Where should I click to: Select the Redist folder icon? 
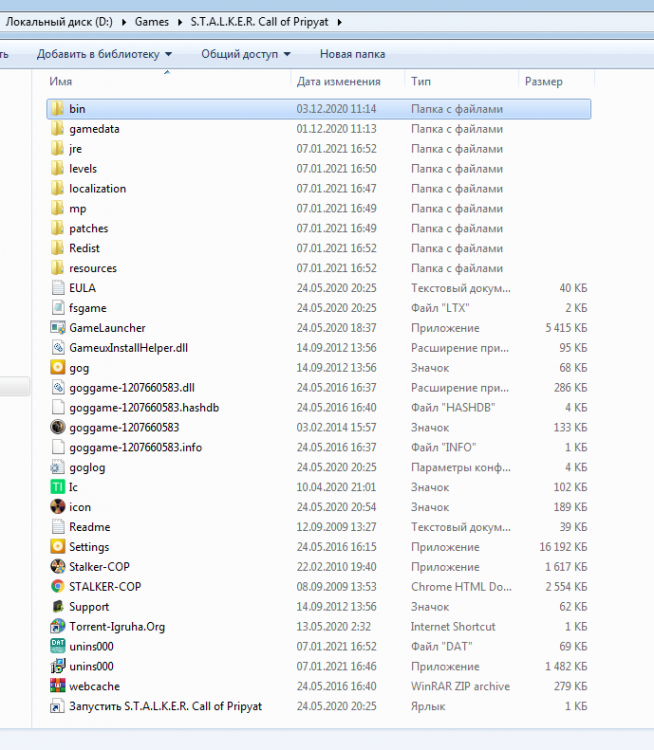pos(57,248)
